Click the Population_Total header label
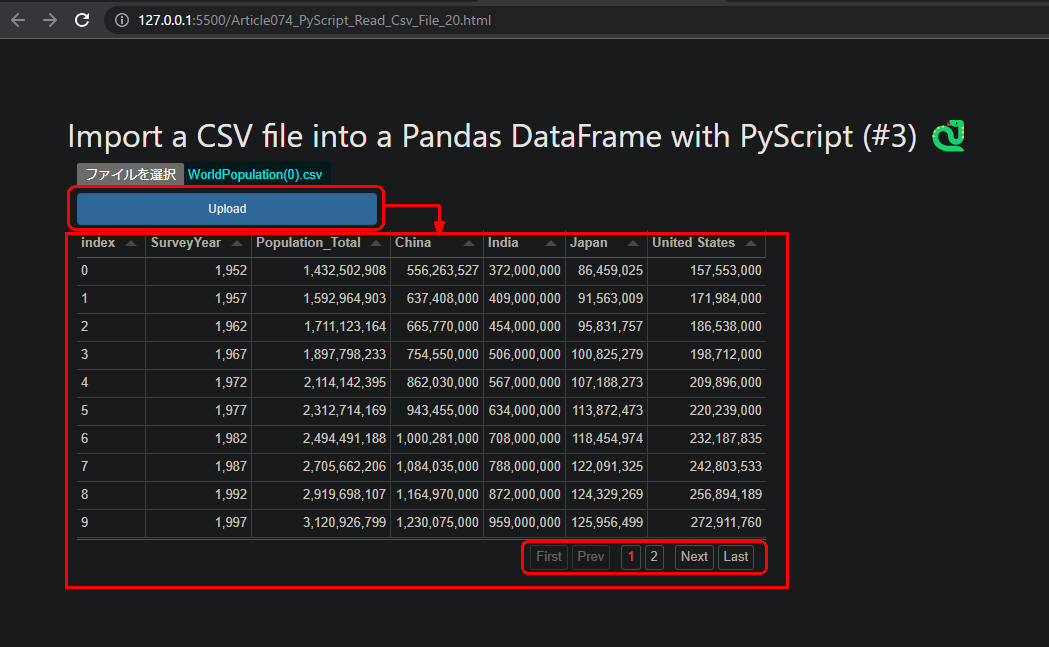This screenshot has width=1049, height=647. [x=308, y=242]
